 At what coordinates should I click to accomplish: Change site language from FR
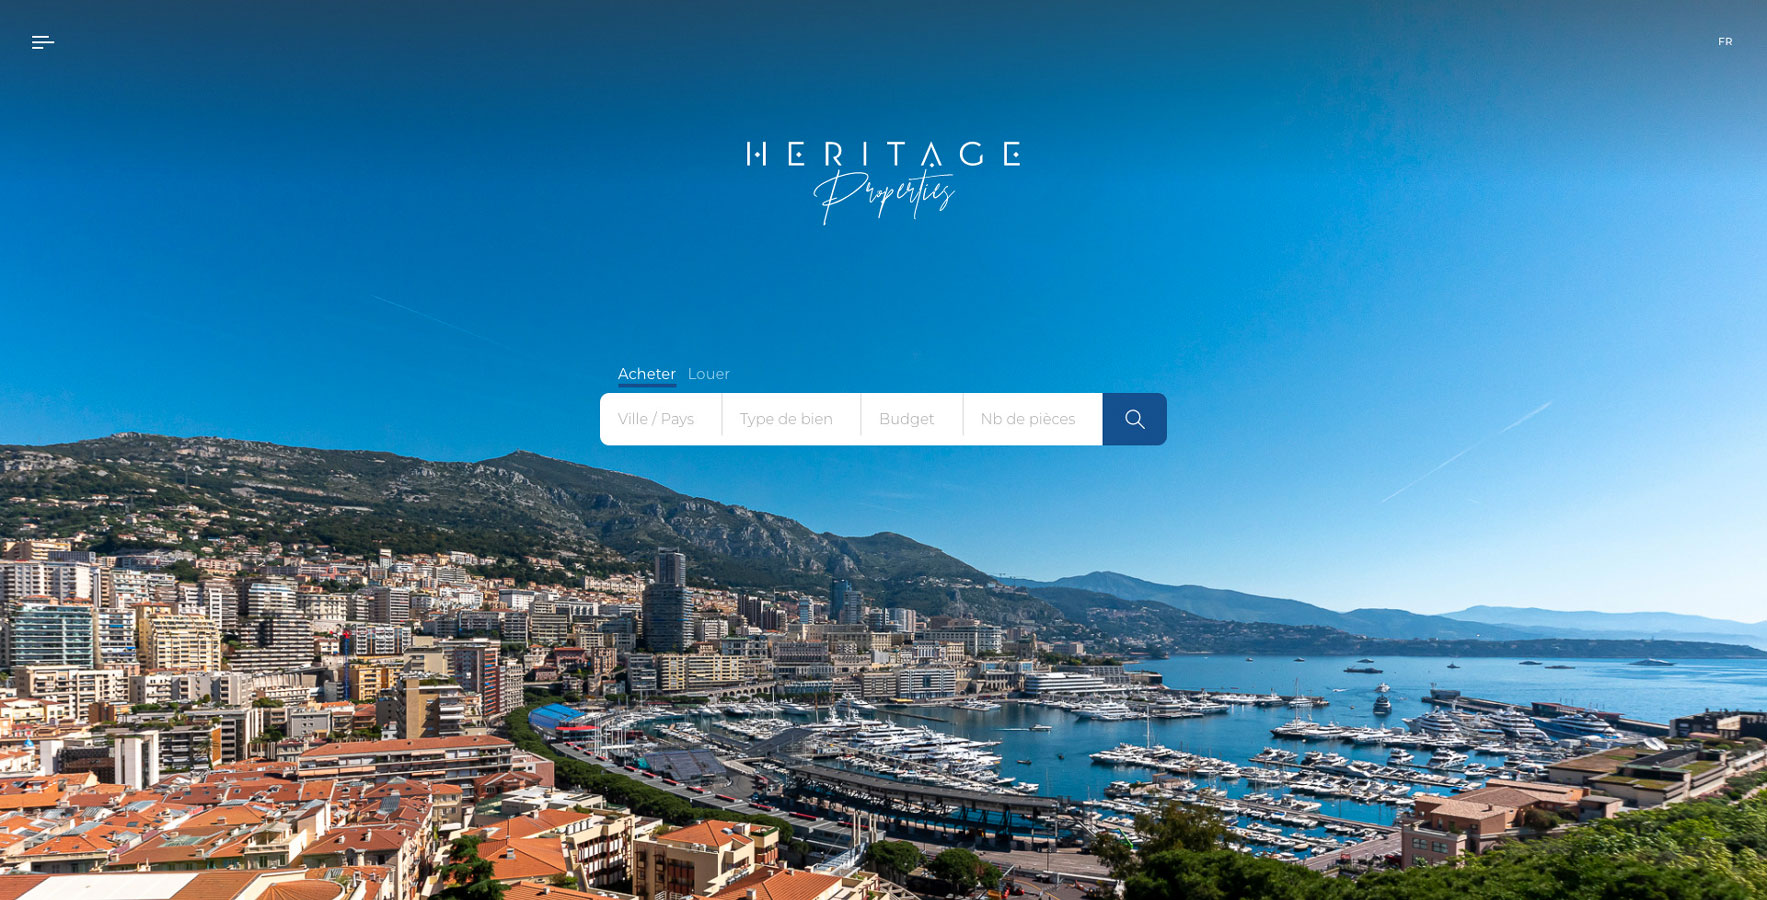(x=1725, y=42)
